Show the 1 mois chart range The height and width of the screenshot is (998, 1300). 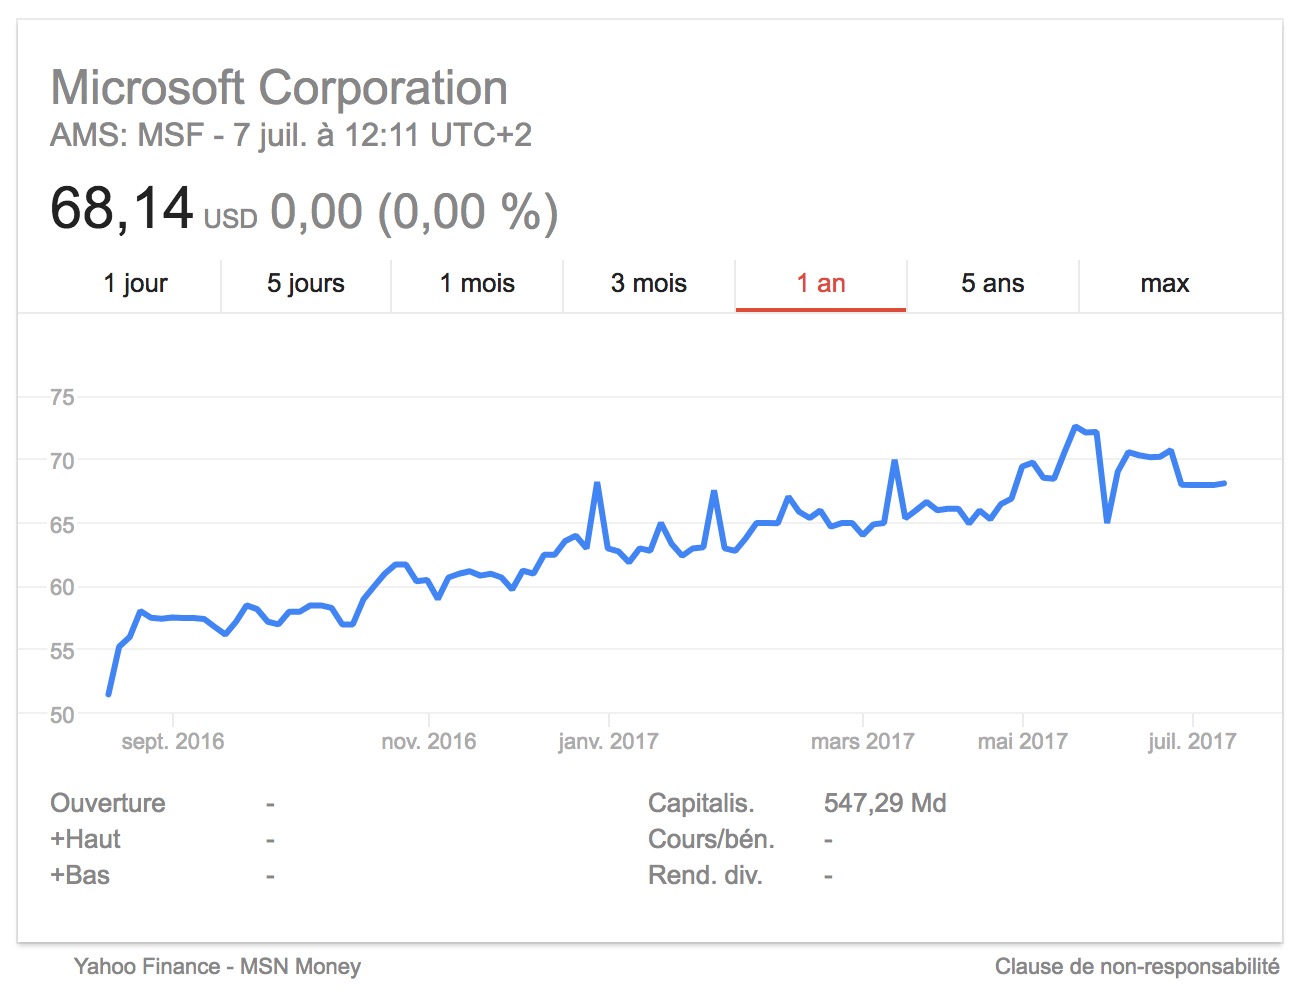click(477, 284)
